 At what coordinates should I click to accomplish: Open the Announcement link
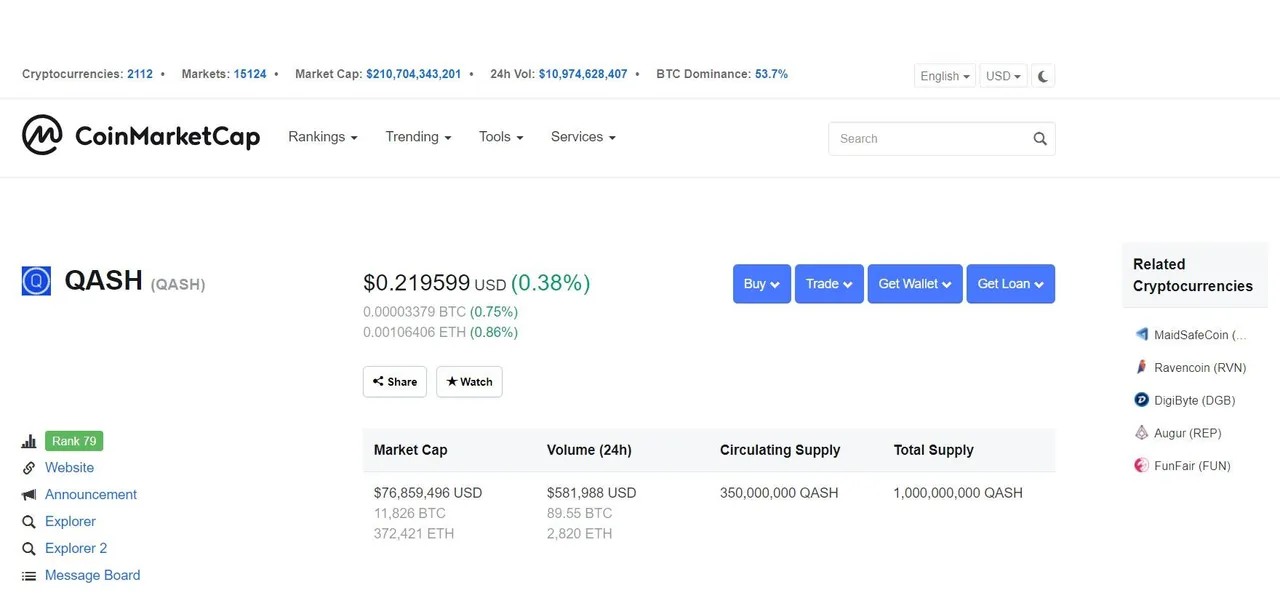click(91, 495)
